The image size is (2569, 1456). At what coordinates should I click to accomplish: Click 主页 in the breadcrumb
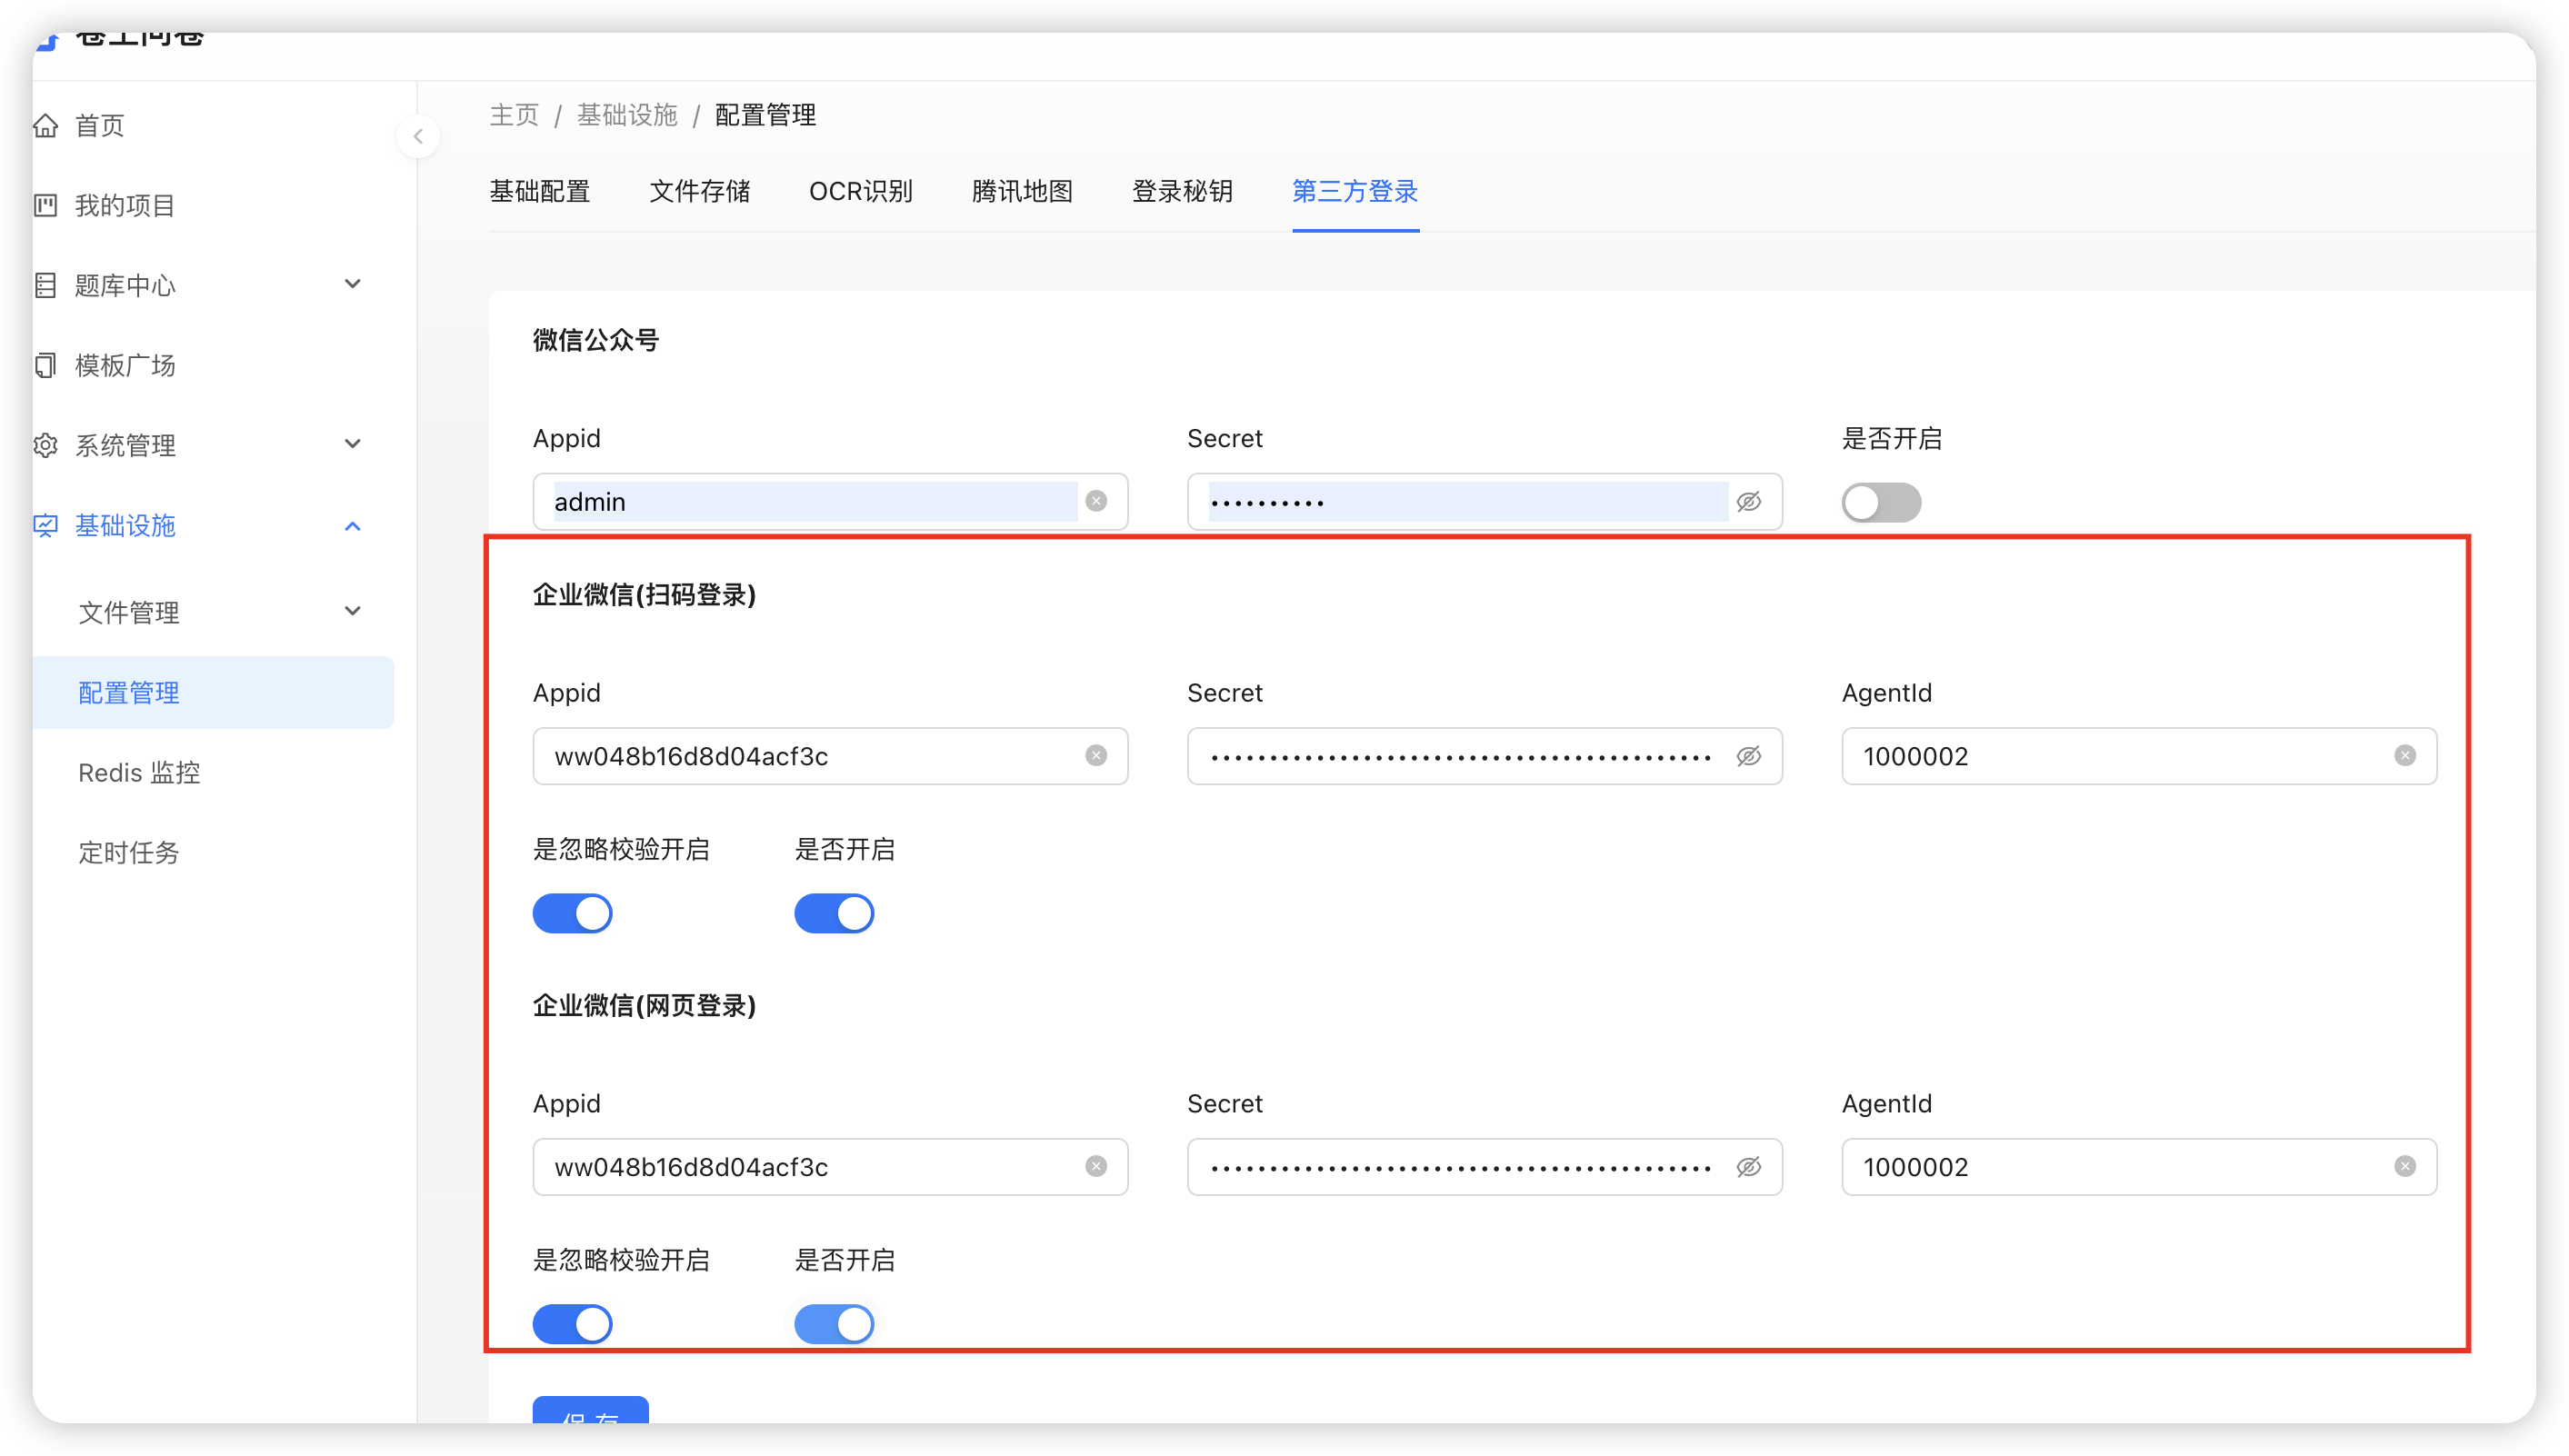[514, 115]
